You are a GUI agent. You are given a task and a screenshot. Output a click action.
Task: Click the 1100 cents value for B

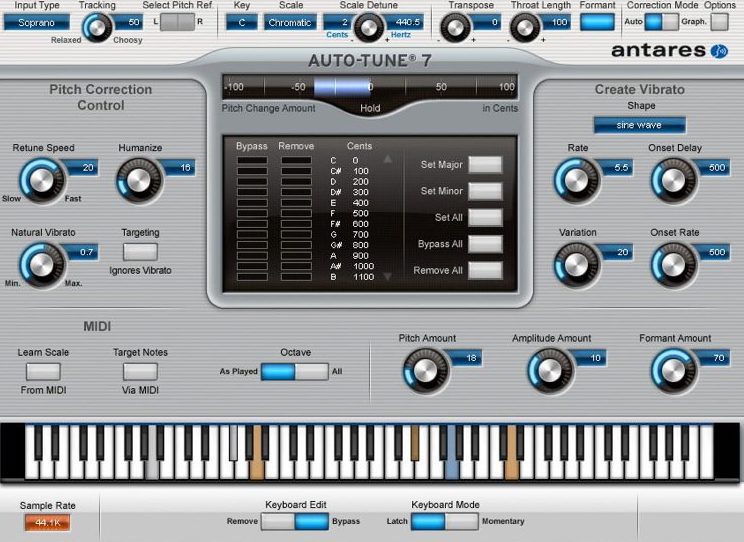pos(363,277)
